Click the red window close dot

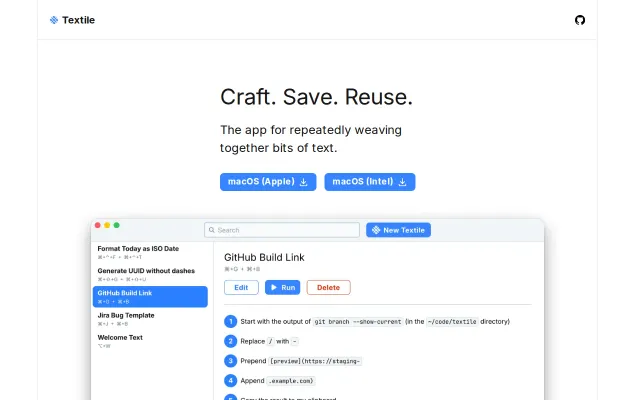point(98,225)
